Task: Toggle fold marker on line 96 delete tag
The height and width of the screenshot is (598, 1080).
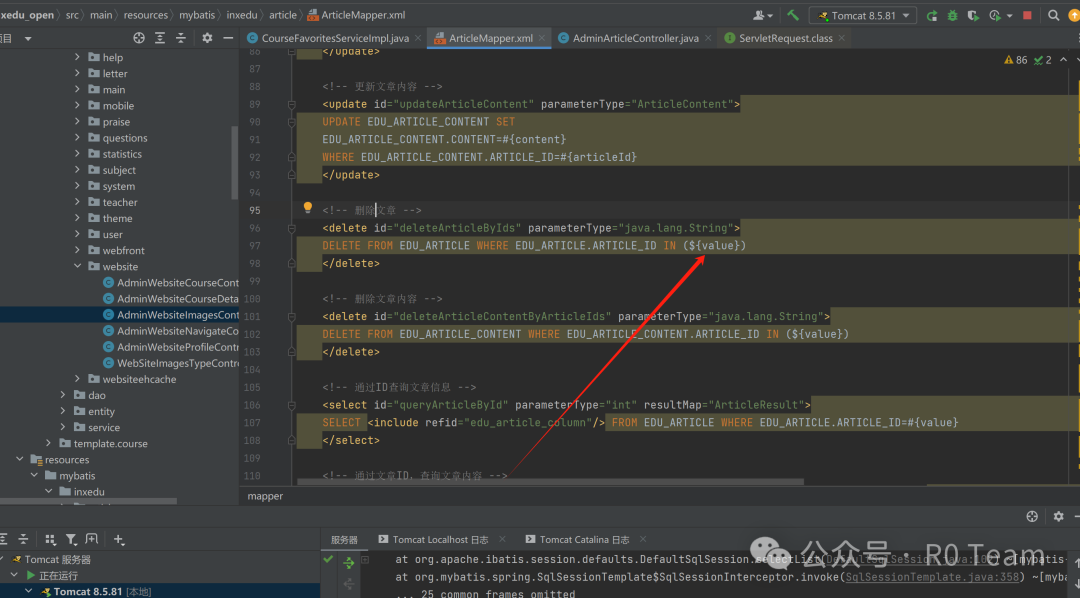Action: (x=291, y=229)
